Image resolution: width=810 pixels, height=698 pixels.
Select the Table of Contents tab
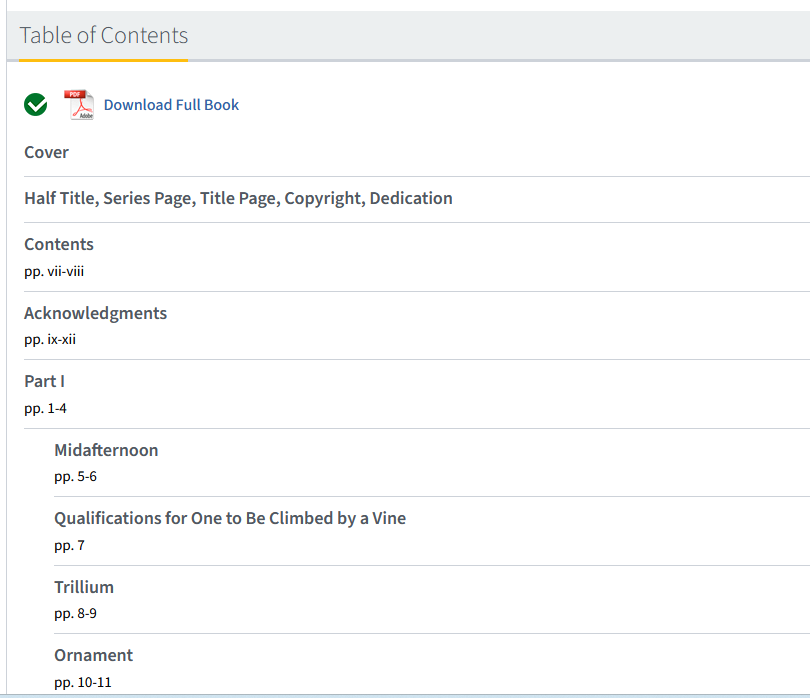click(104, 36)
